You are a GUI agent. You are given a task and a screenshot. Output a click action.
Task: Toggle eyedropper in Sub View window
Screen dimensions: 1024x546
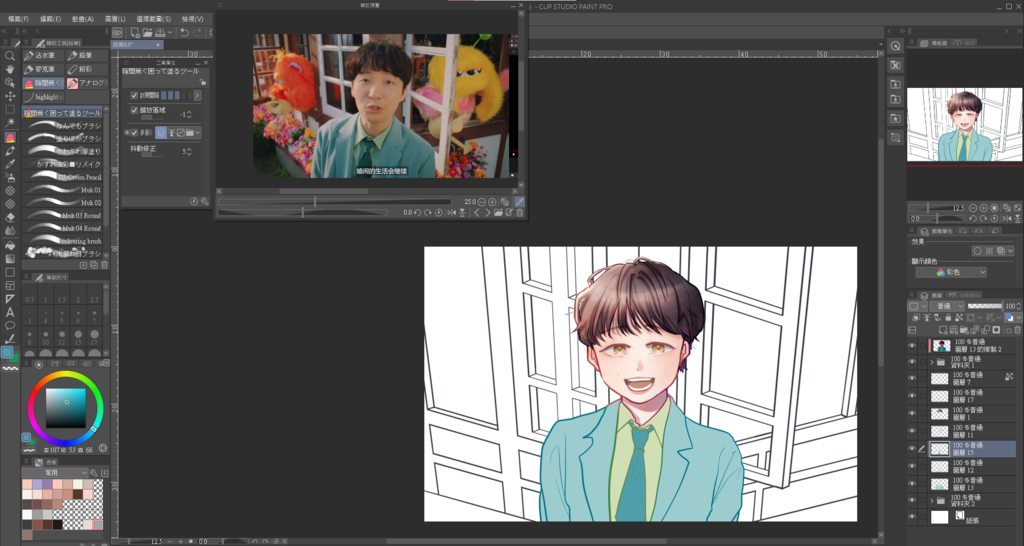(519, 202)
